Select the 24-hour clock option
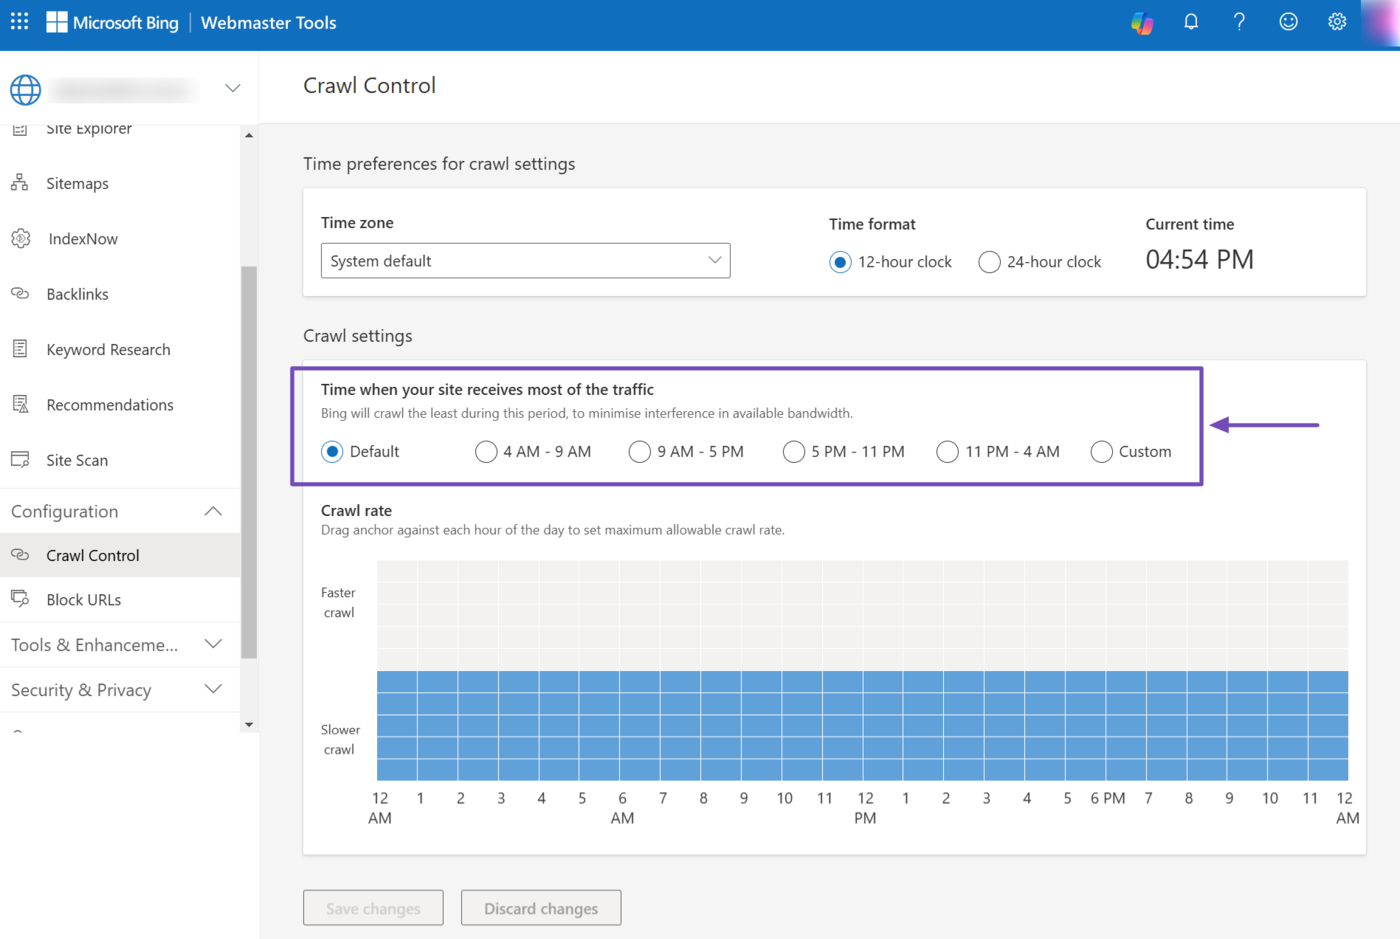The width and height of the screenshot is (1400, 939). [989, 262]
